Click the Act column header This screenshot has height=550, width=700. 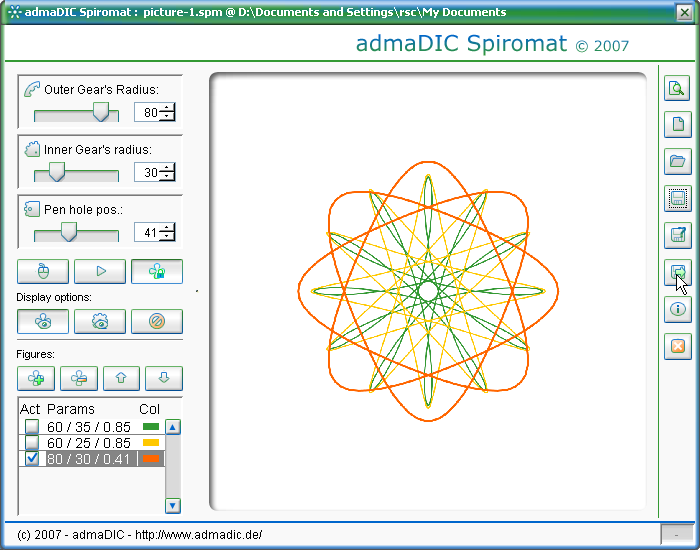[30, 409]
